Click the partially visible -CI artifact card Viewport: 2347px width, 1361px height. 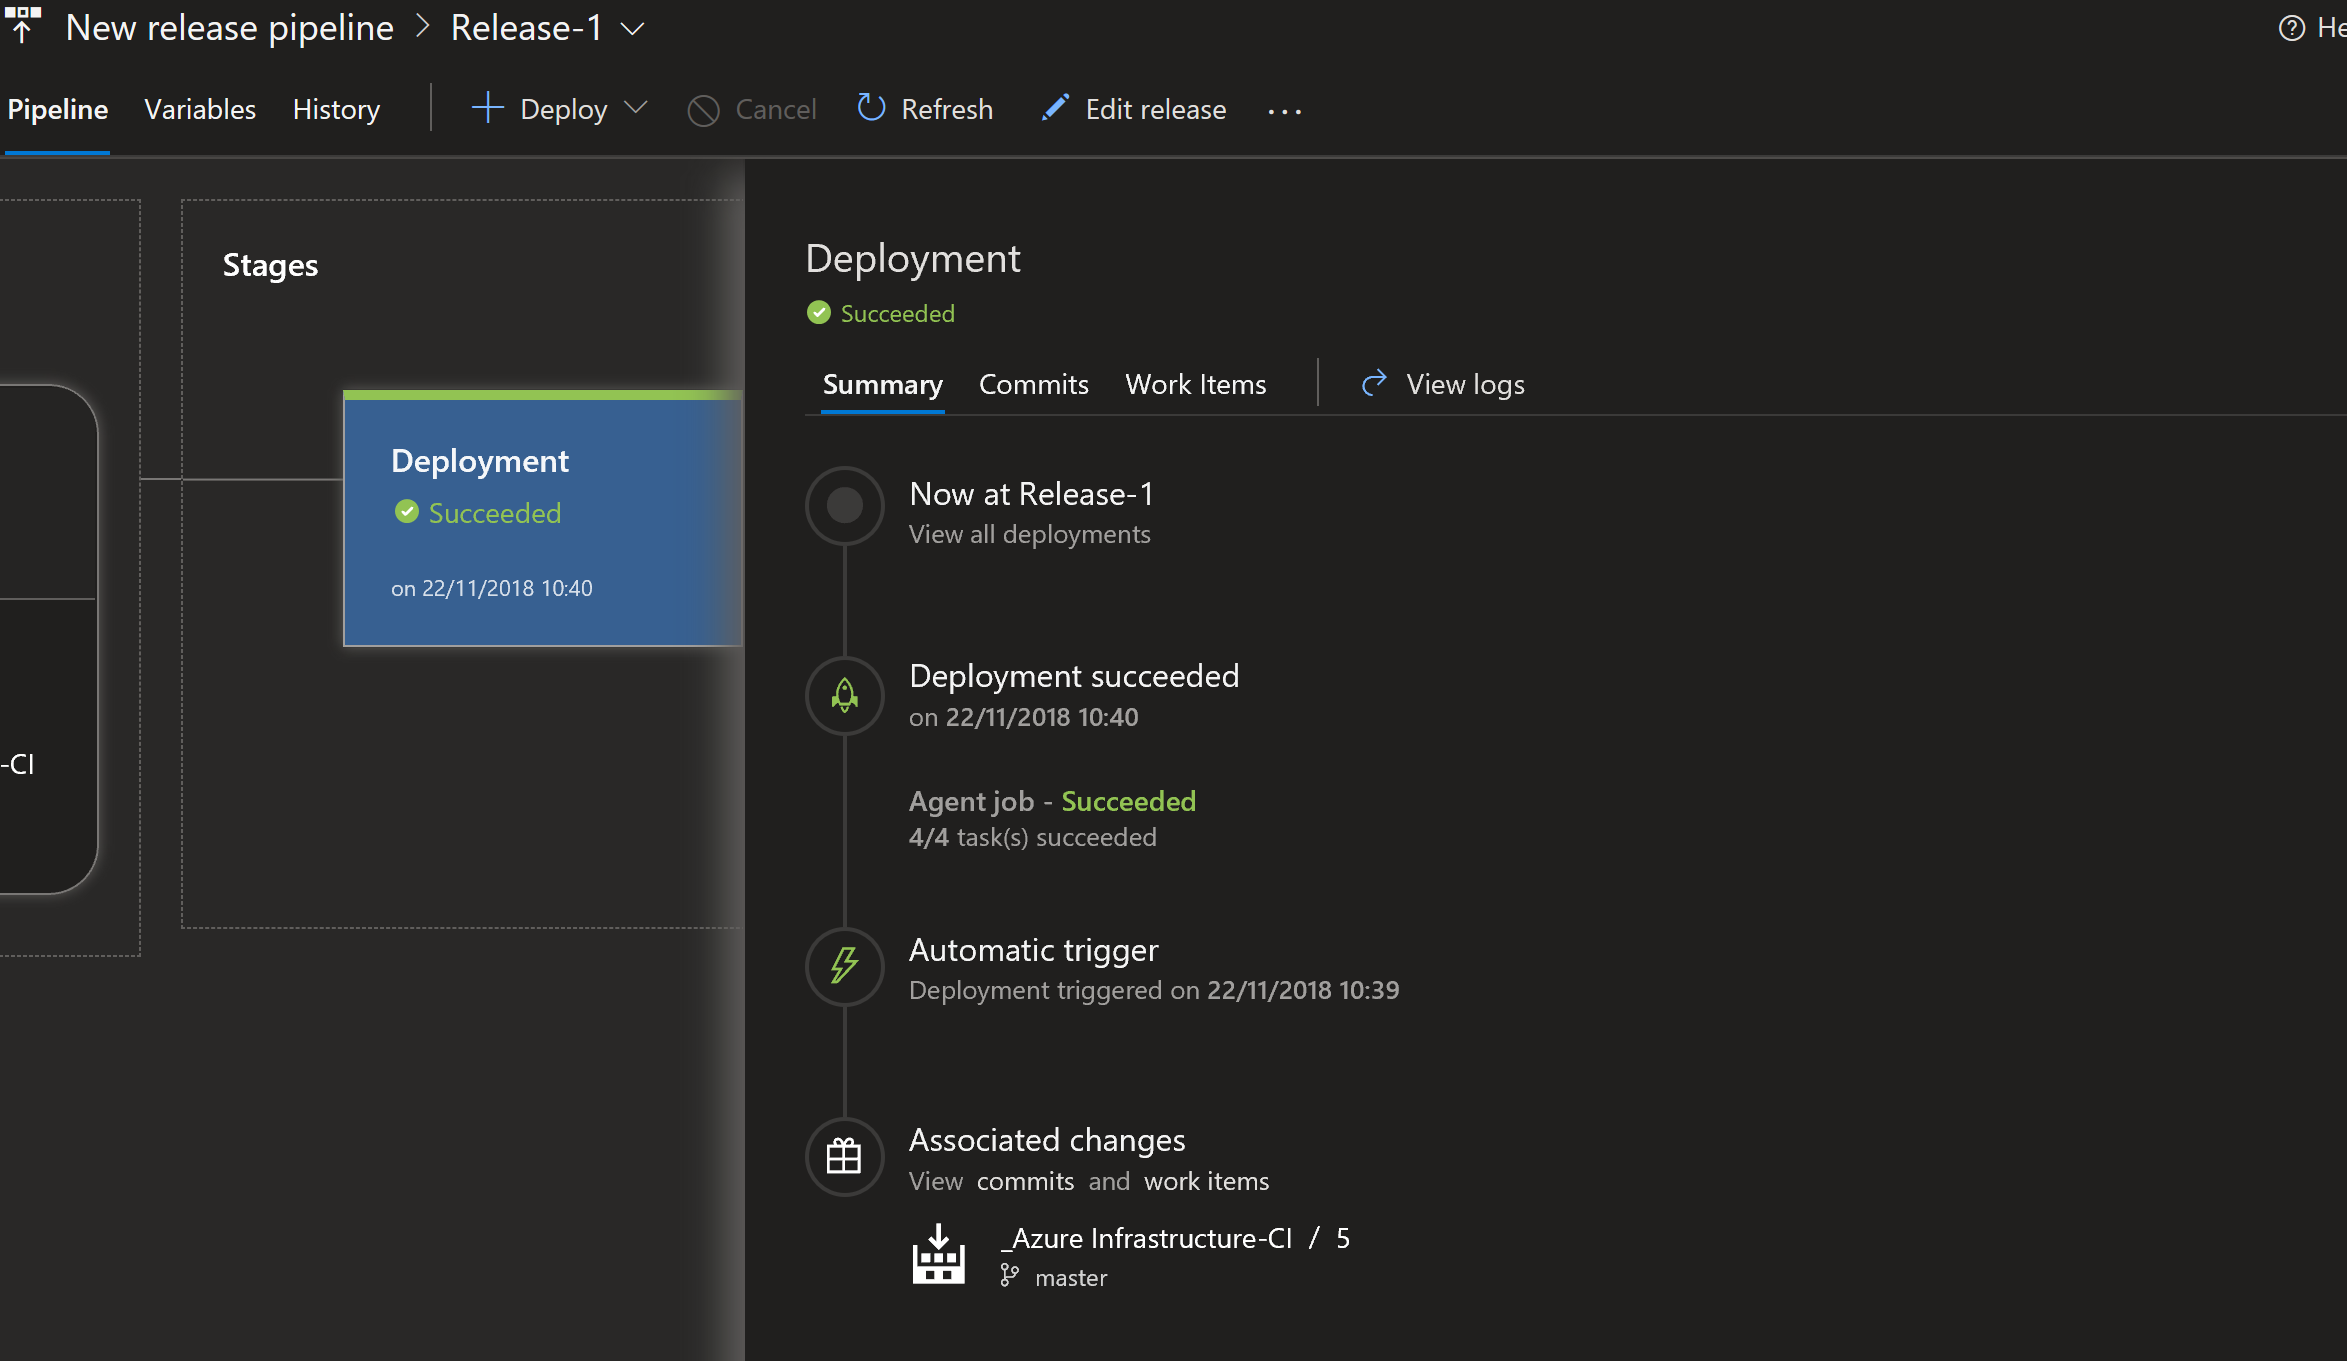(48, 638)
